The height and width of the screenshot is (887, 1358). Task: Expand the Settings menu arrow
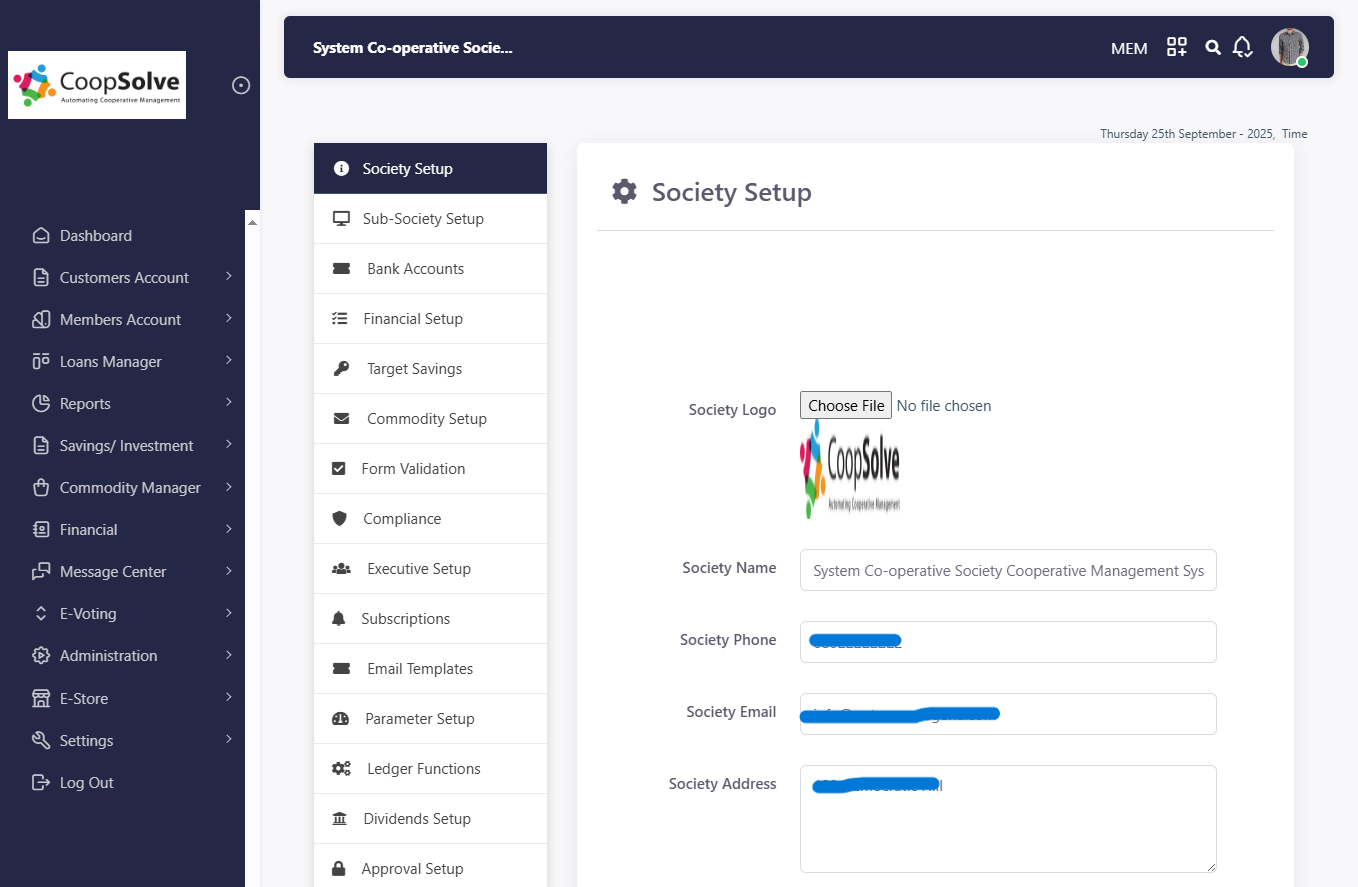pos(228,740)
